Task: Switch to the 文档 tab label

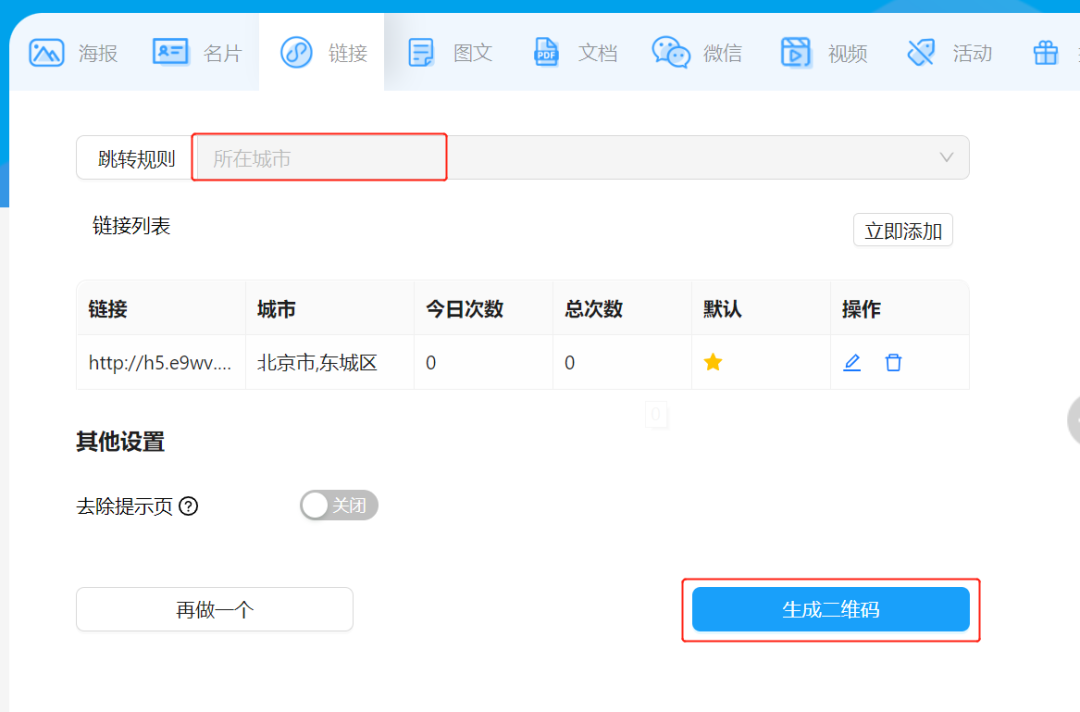Action: [x=597, y=53]
